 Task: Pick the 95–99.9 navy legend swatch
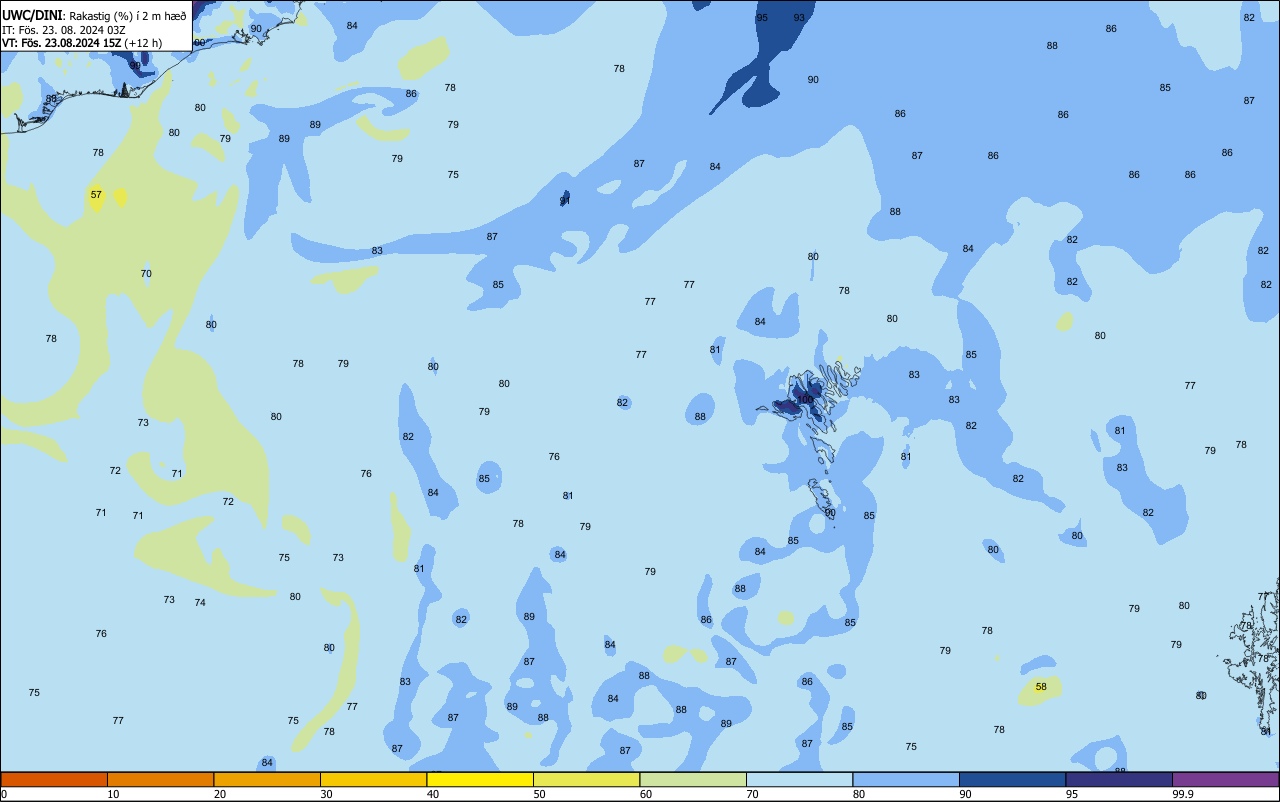point(1119,779)
